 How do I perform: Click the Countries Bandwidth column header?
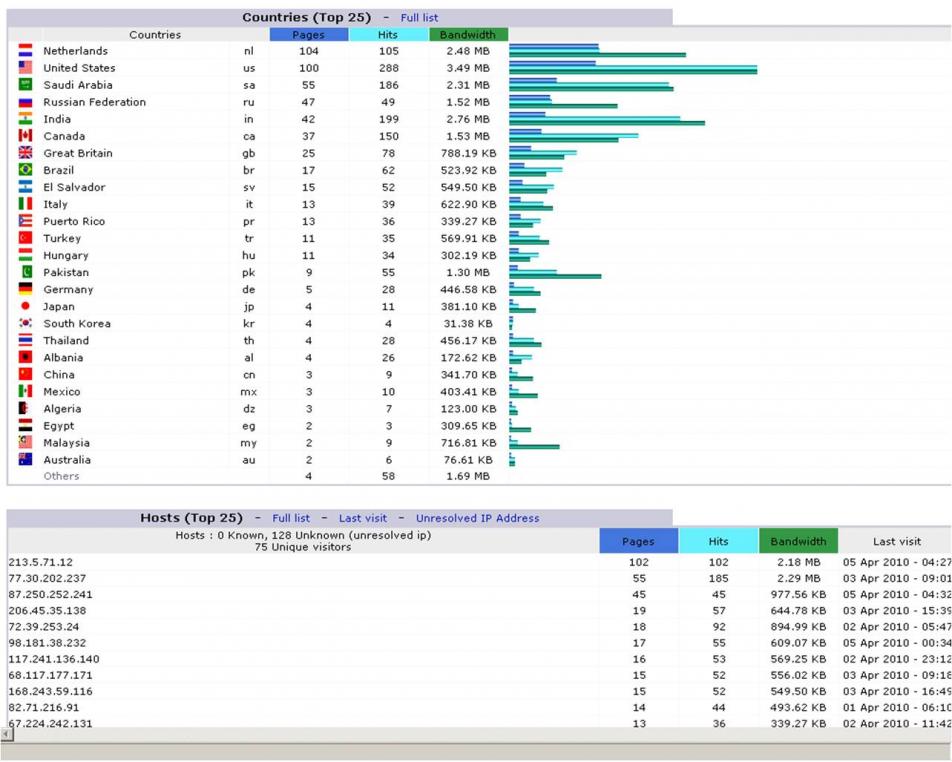(x=468, y=35)
